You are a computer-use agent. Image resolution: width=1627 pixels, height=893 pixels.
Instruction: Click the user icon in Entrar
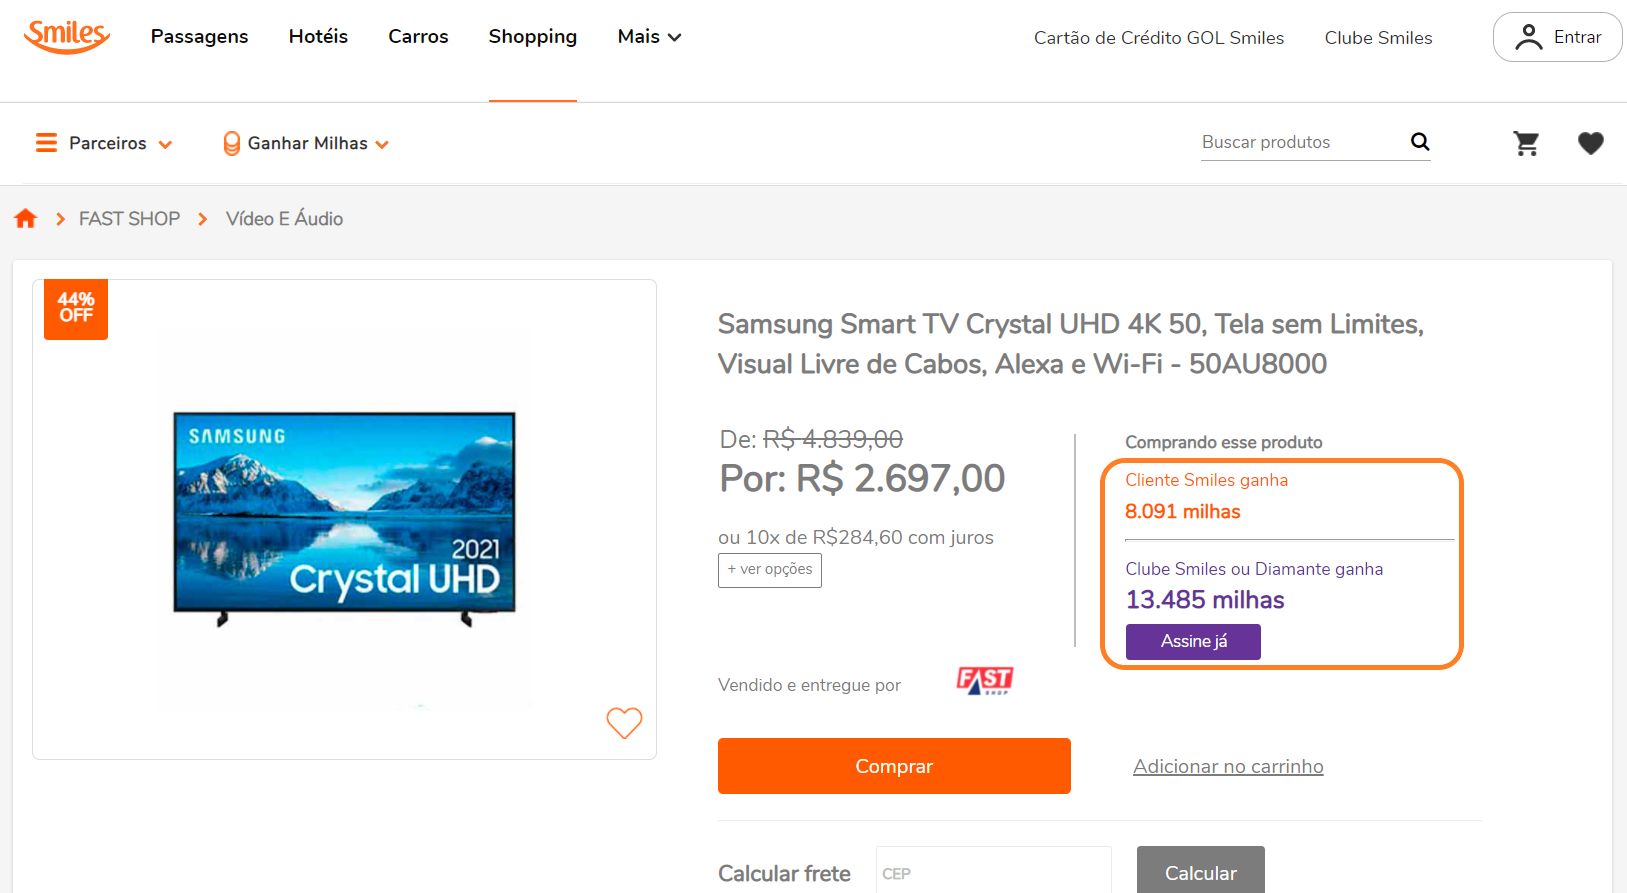coord(1528,37)
